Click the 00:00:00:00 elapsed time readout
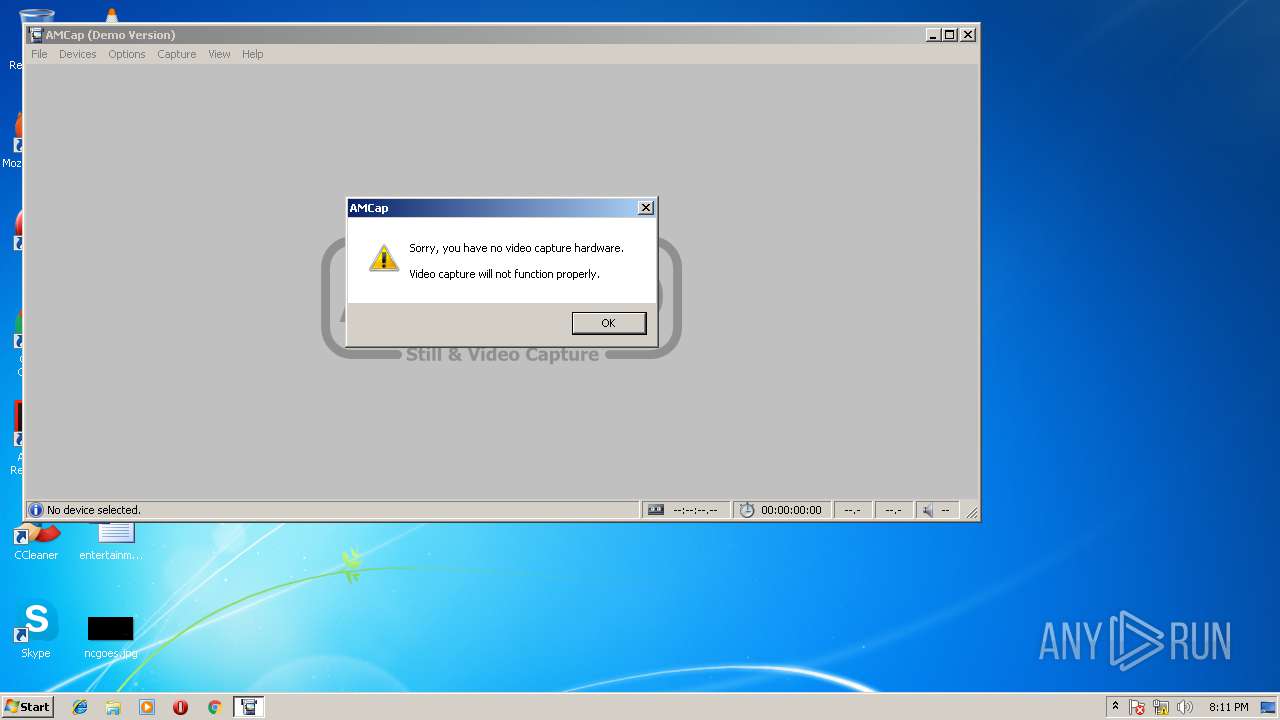The width and height of the screenshot is (1280, 720). pos(791,510)
